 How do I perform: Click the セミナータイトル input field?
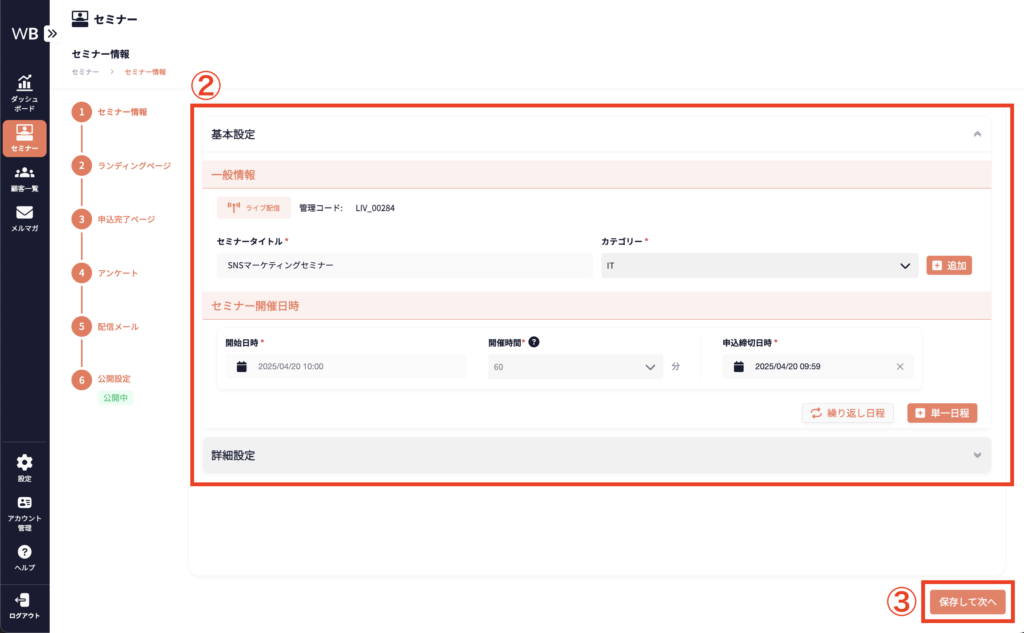click(x=404, y=266)
